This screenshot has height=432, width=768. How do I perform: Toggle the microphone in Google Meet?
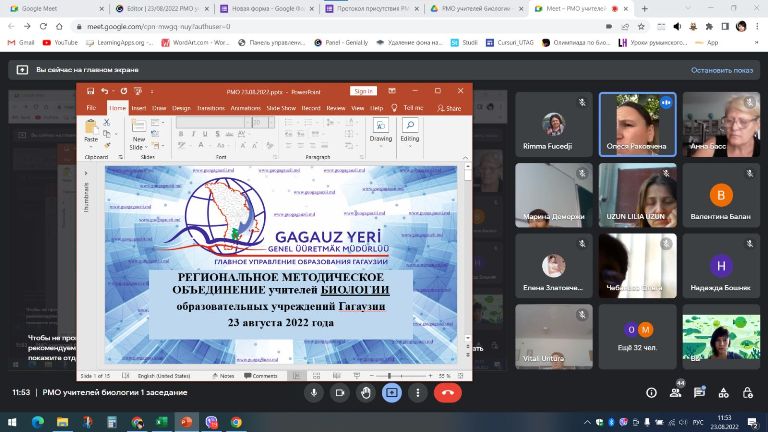[x=314, y=393]
